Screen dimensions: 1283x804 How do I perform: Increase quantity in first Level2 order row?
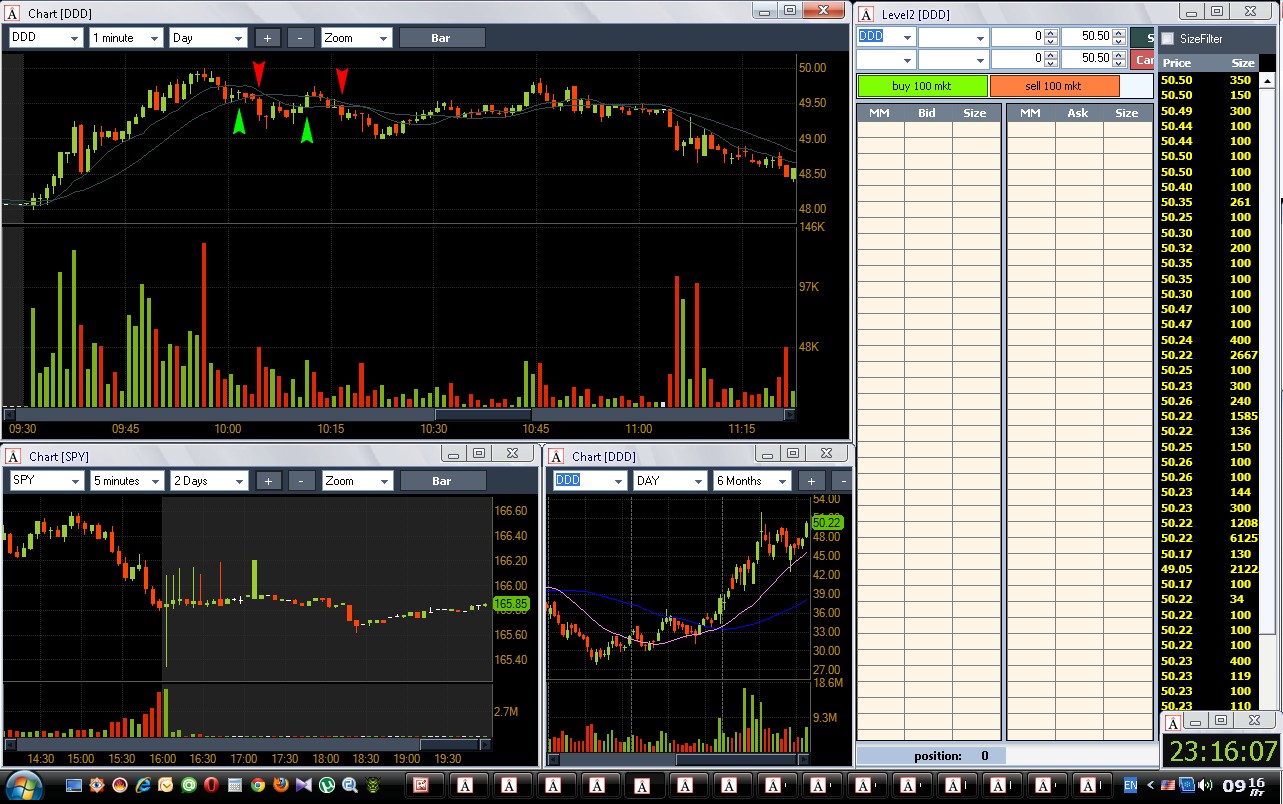1051,32
